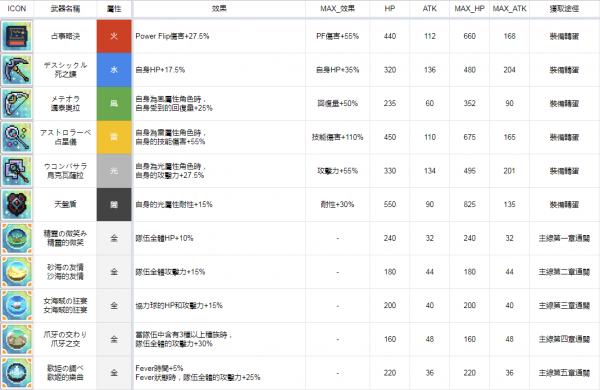
Task: Select the effect 隊伍全體HP+10%
Action: pyautogui.click(x=164, y=238)
